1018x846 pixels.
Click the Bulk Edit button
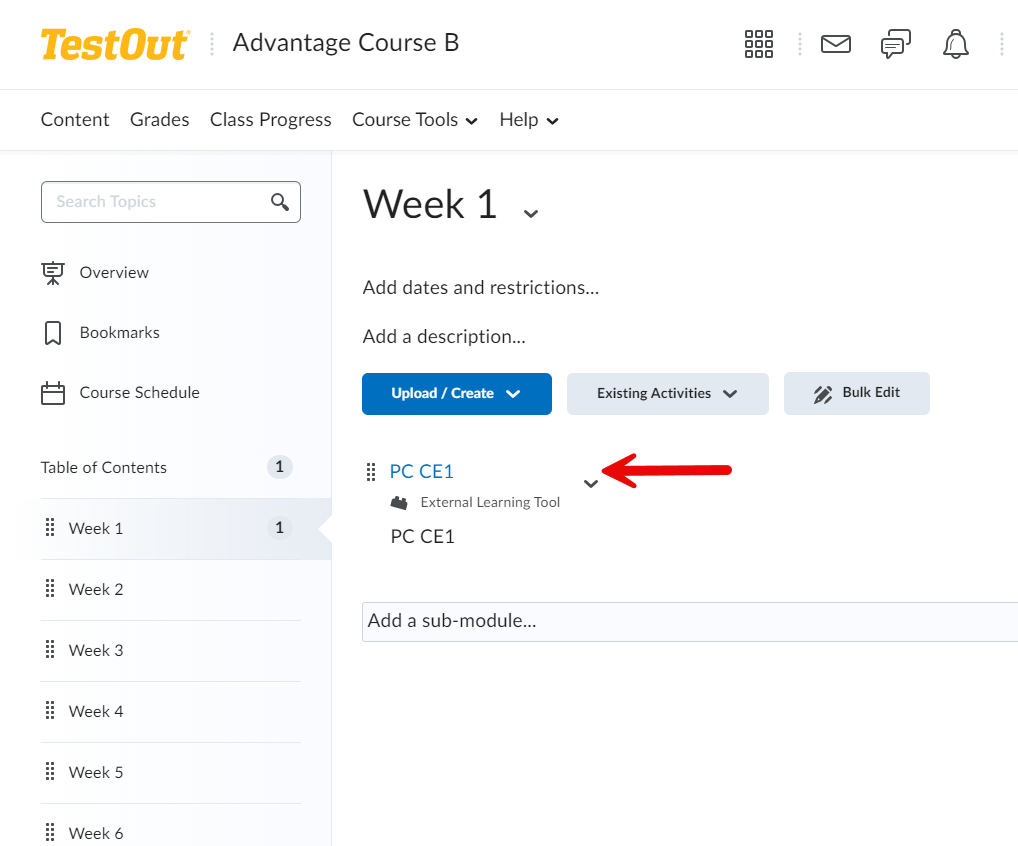[x=856, y=393]
